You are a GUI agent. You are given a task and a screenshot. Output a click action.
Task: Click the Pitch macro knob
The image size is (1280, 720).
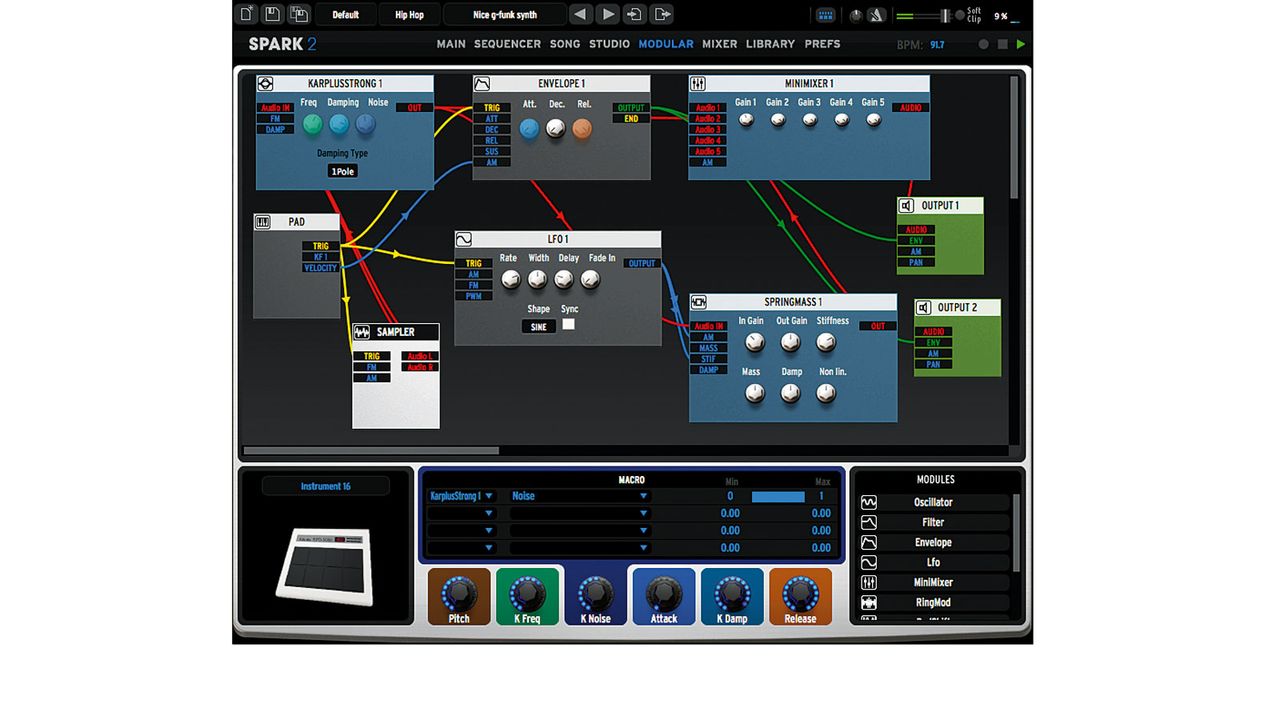coord(459,594)
